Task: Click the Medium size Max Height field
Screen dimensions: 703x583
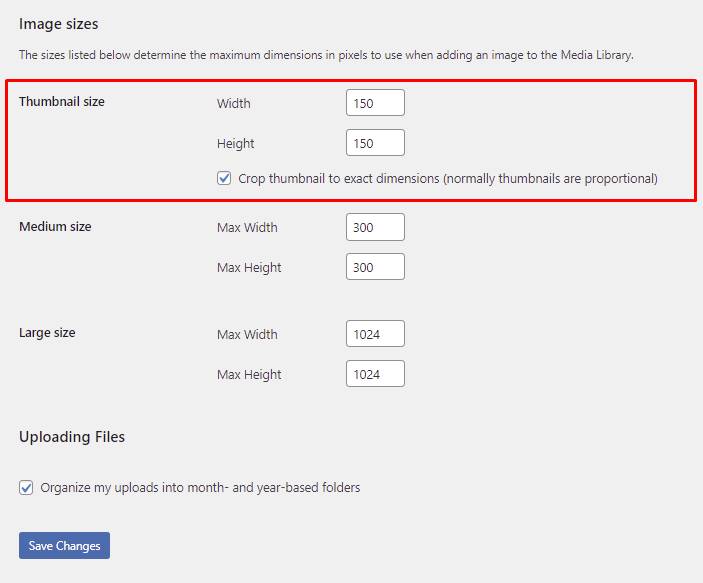Action: (x=375, y=267)
